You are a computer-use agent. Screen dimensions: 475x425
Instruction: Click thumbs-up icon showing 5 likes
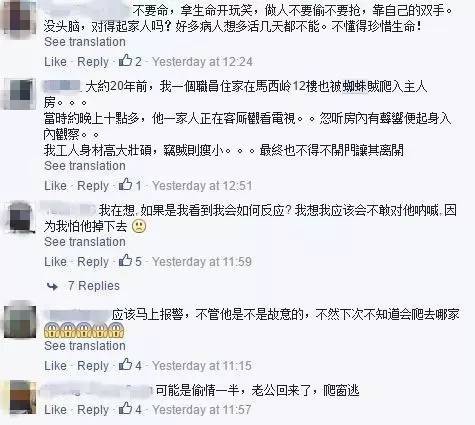[126, 261]
